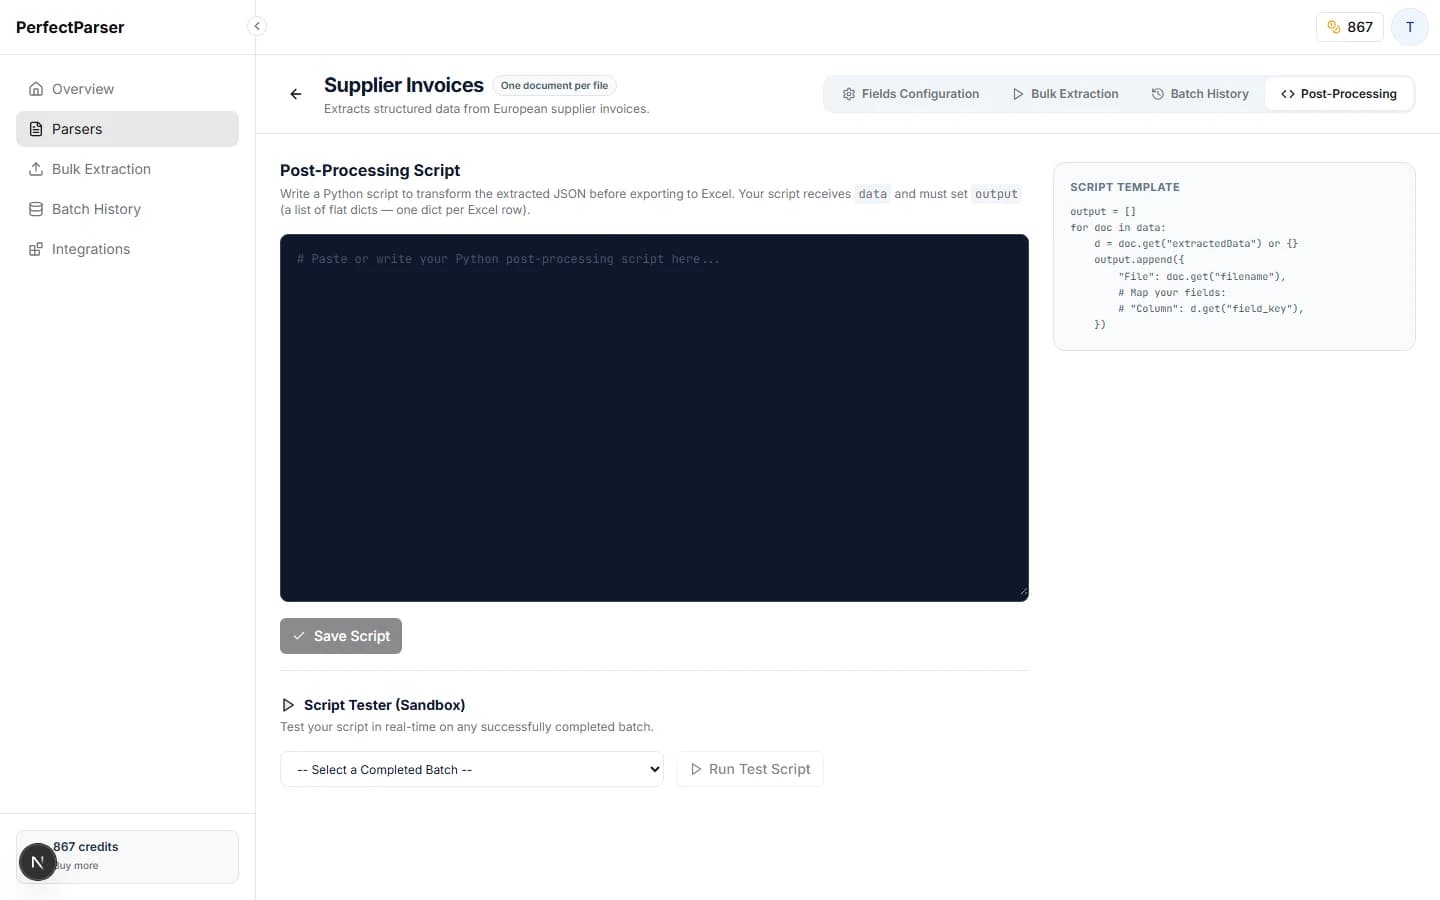
Task: Click the parser description about European supplier invoices
Action: [487, 109]
